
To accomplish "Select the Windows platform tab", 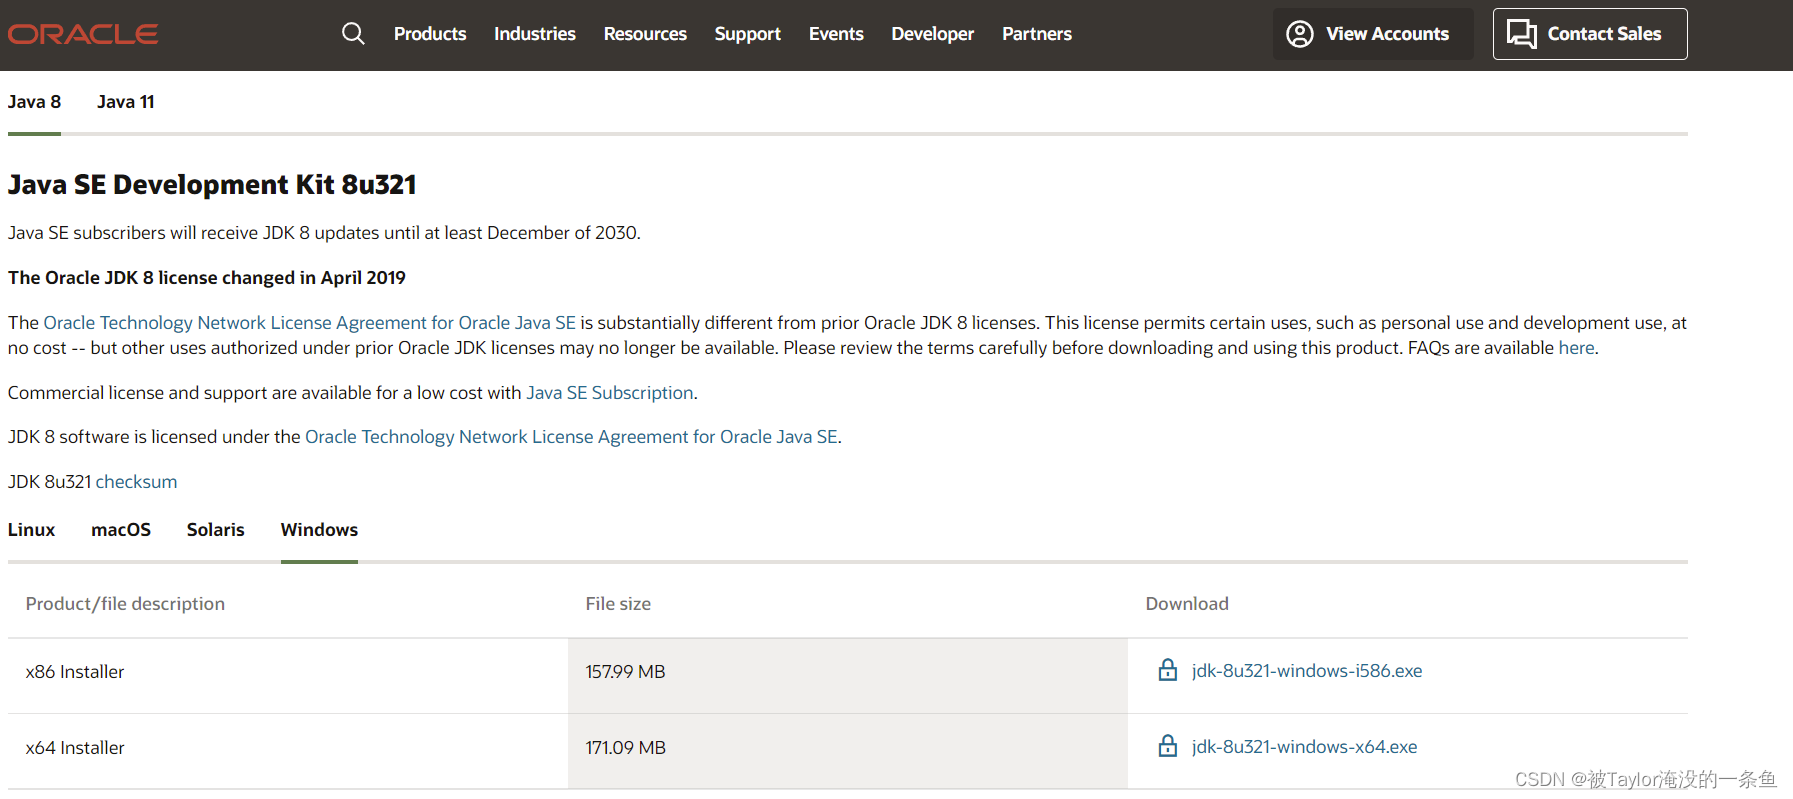I will (319, 530).
